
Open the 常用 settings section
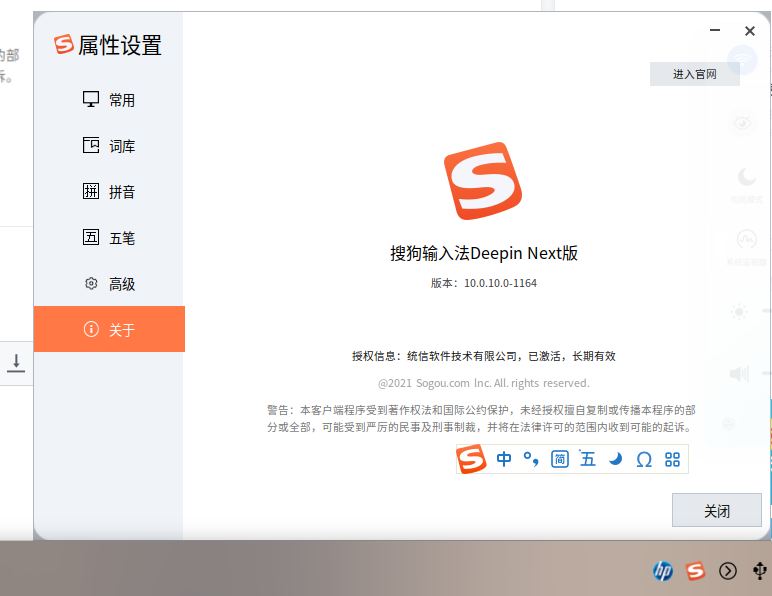click(x=109, y=100)
